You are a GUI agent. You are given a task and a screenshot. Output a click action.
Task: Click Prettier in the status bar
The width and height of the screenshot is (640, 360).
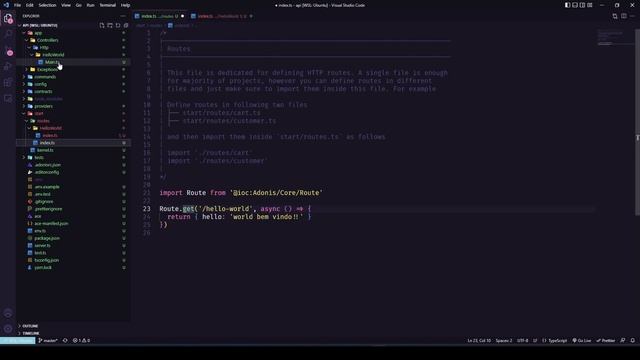click(606, 340)
